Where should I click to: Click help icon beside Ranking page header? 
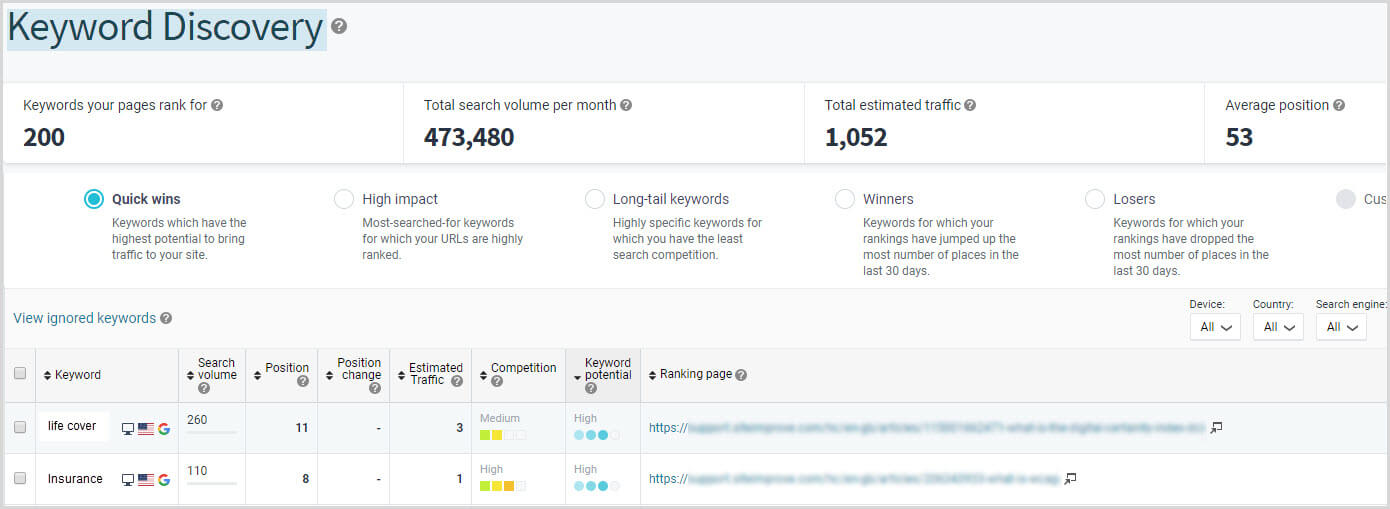pos(741,375)
